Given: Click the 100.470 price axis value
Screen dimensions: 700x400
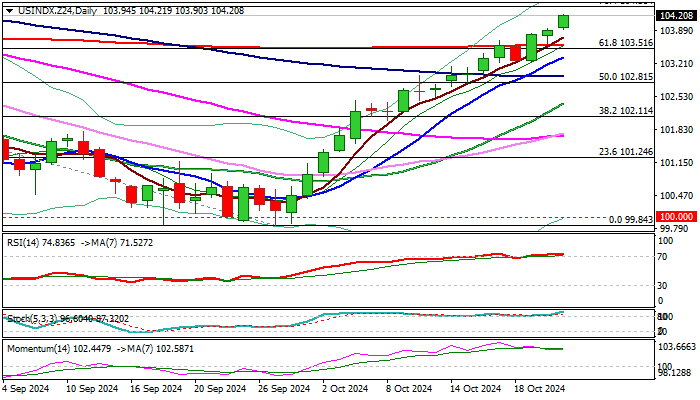Looking at the screenshot, I should point(676,196).
